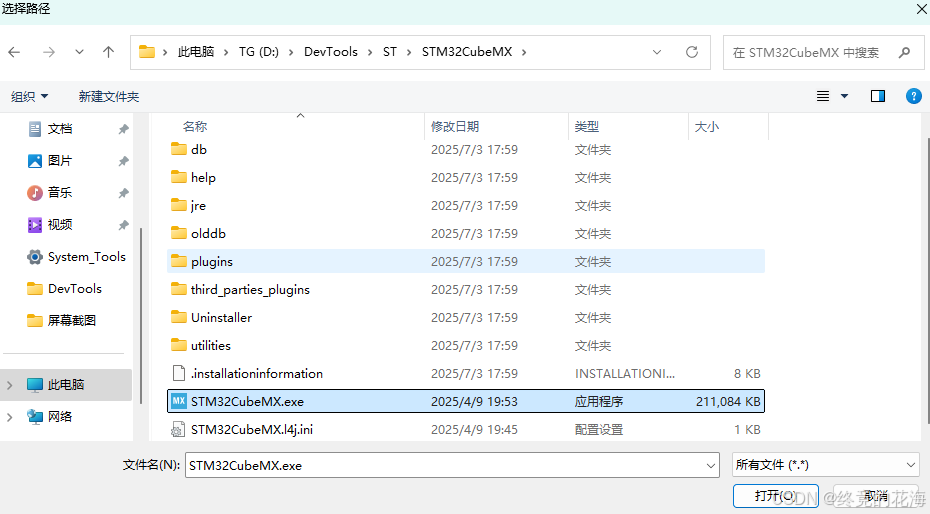Screen dimensions: 930x514
Task: Go back with the left arrow
Action: click(x=14, y=52)
